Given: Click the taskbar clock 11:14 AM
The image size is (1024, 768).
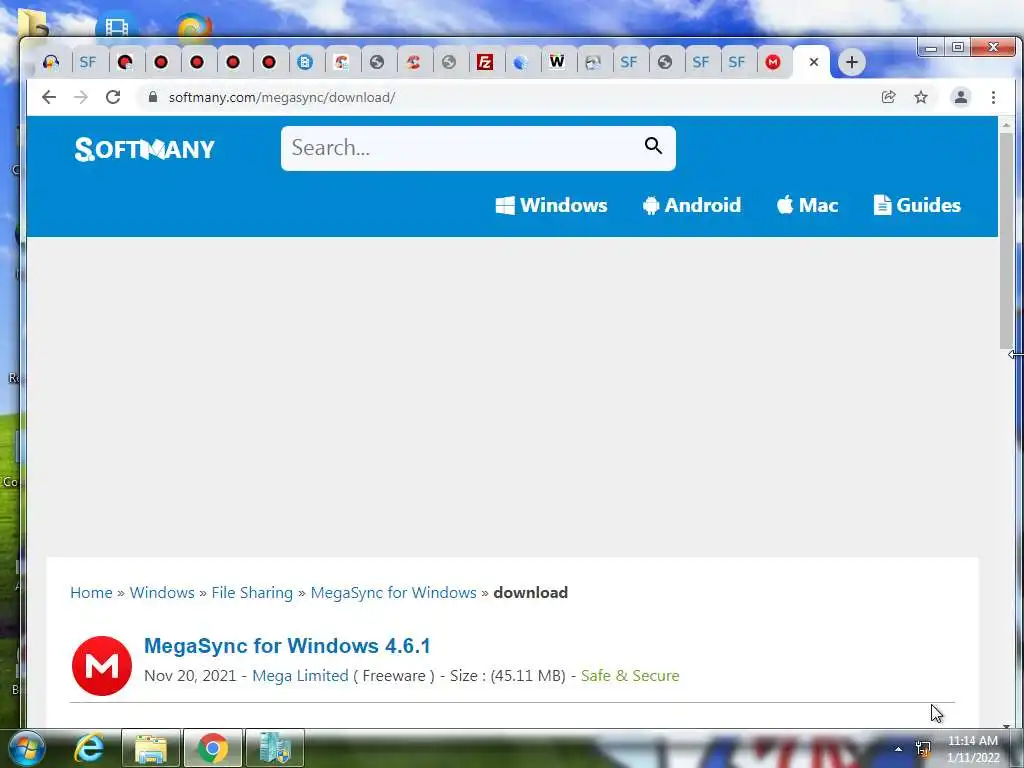Looking at the screenshot, I should pyautogui.click(x=973, y=741).
